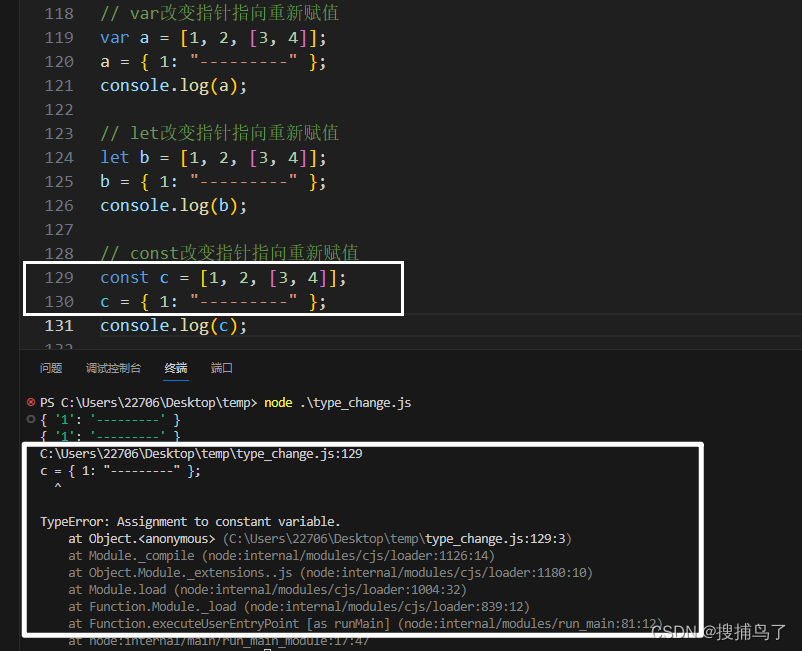The image size is (802, 651).
Task: Click the circle marker beside first output line
Action: 31,419
